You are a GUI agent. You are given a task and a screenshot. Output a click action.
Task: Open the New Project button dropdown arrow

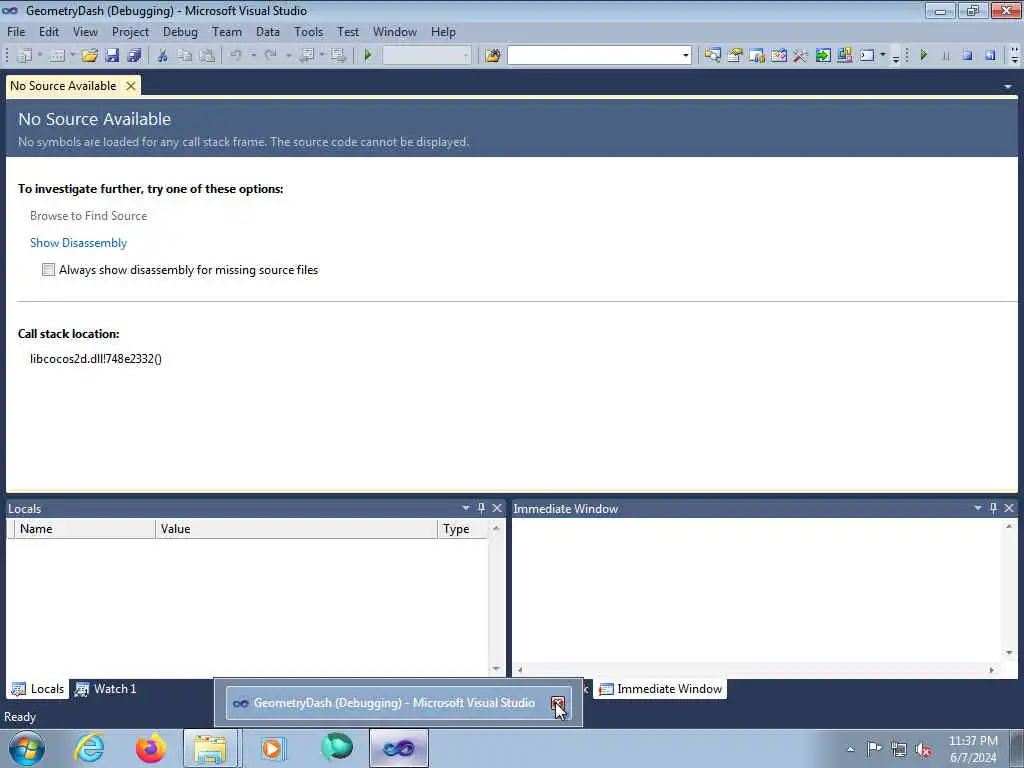pos(39,56)
